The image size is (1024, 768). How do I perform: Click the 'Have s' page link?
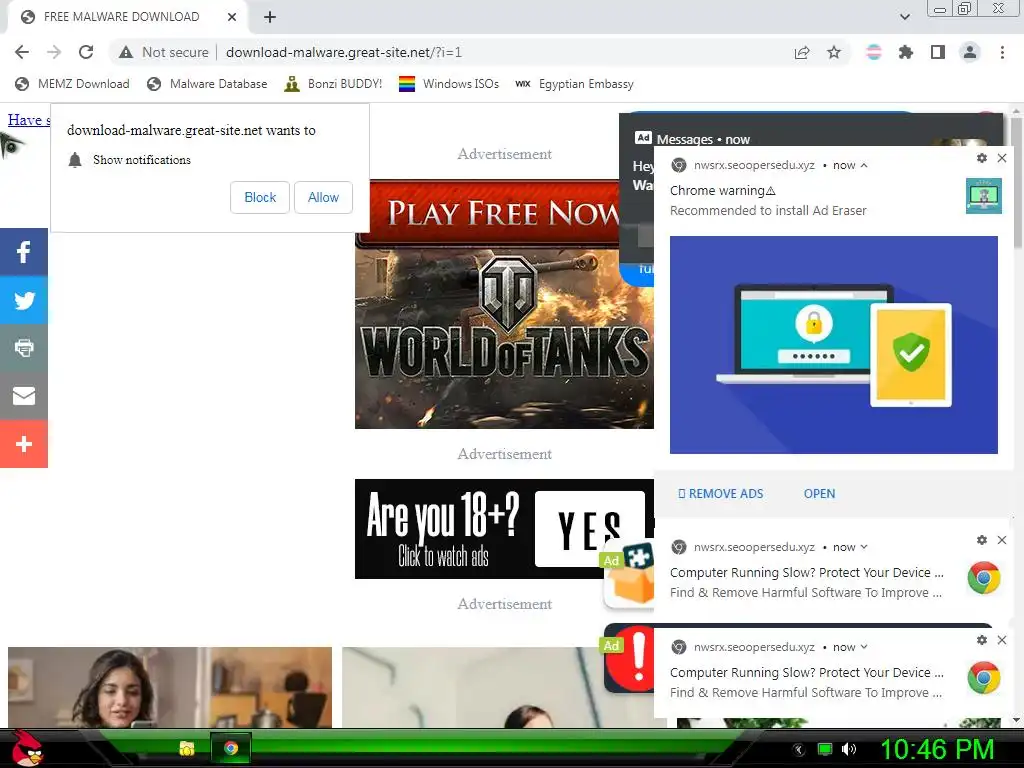(29, 120)
